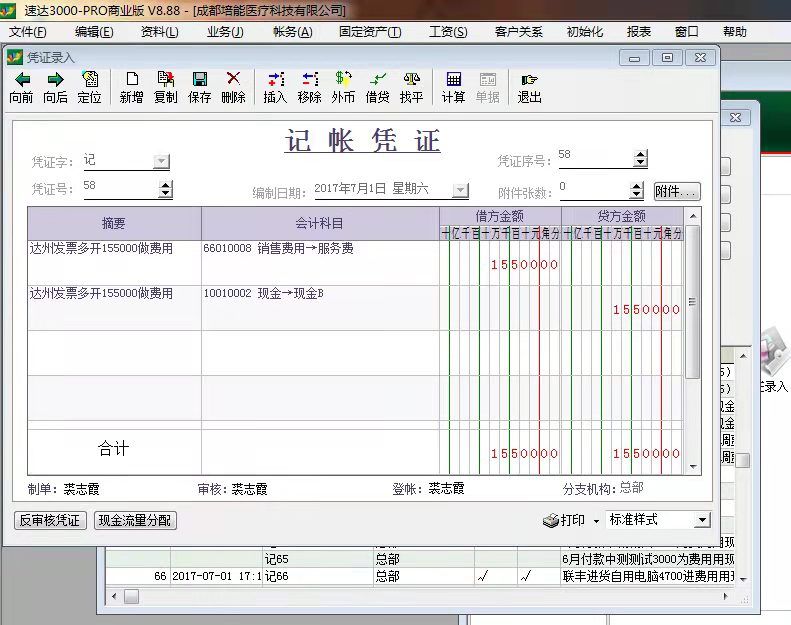
Task: Open the 帐务(A) menu
Action: (292, 32)
